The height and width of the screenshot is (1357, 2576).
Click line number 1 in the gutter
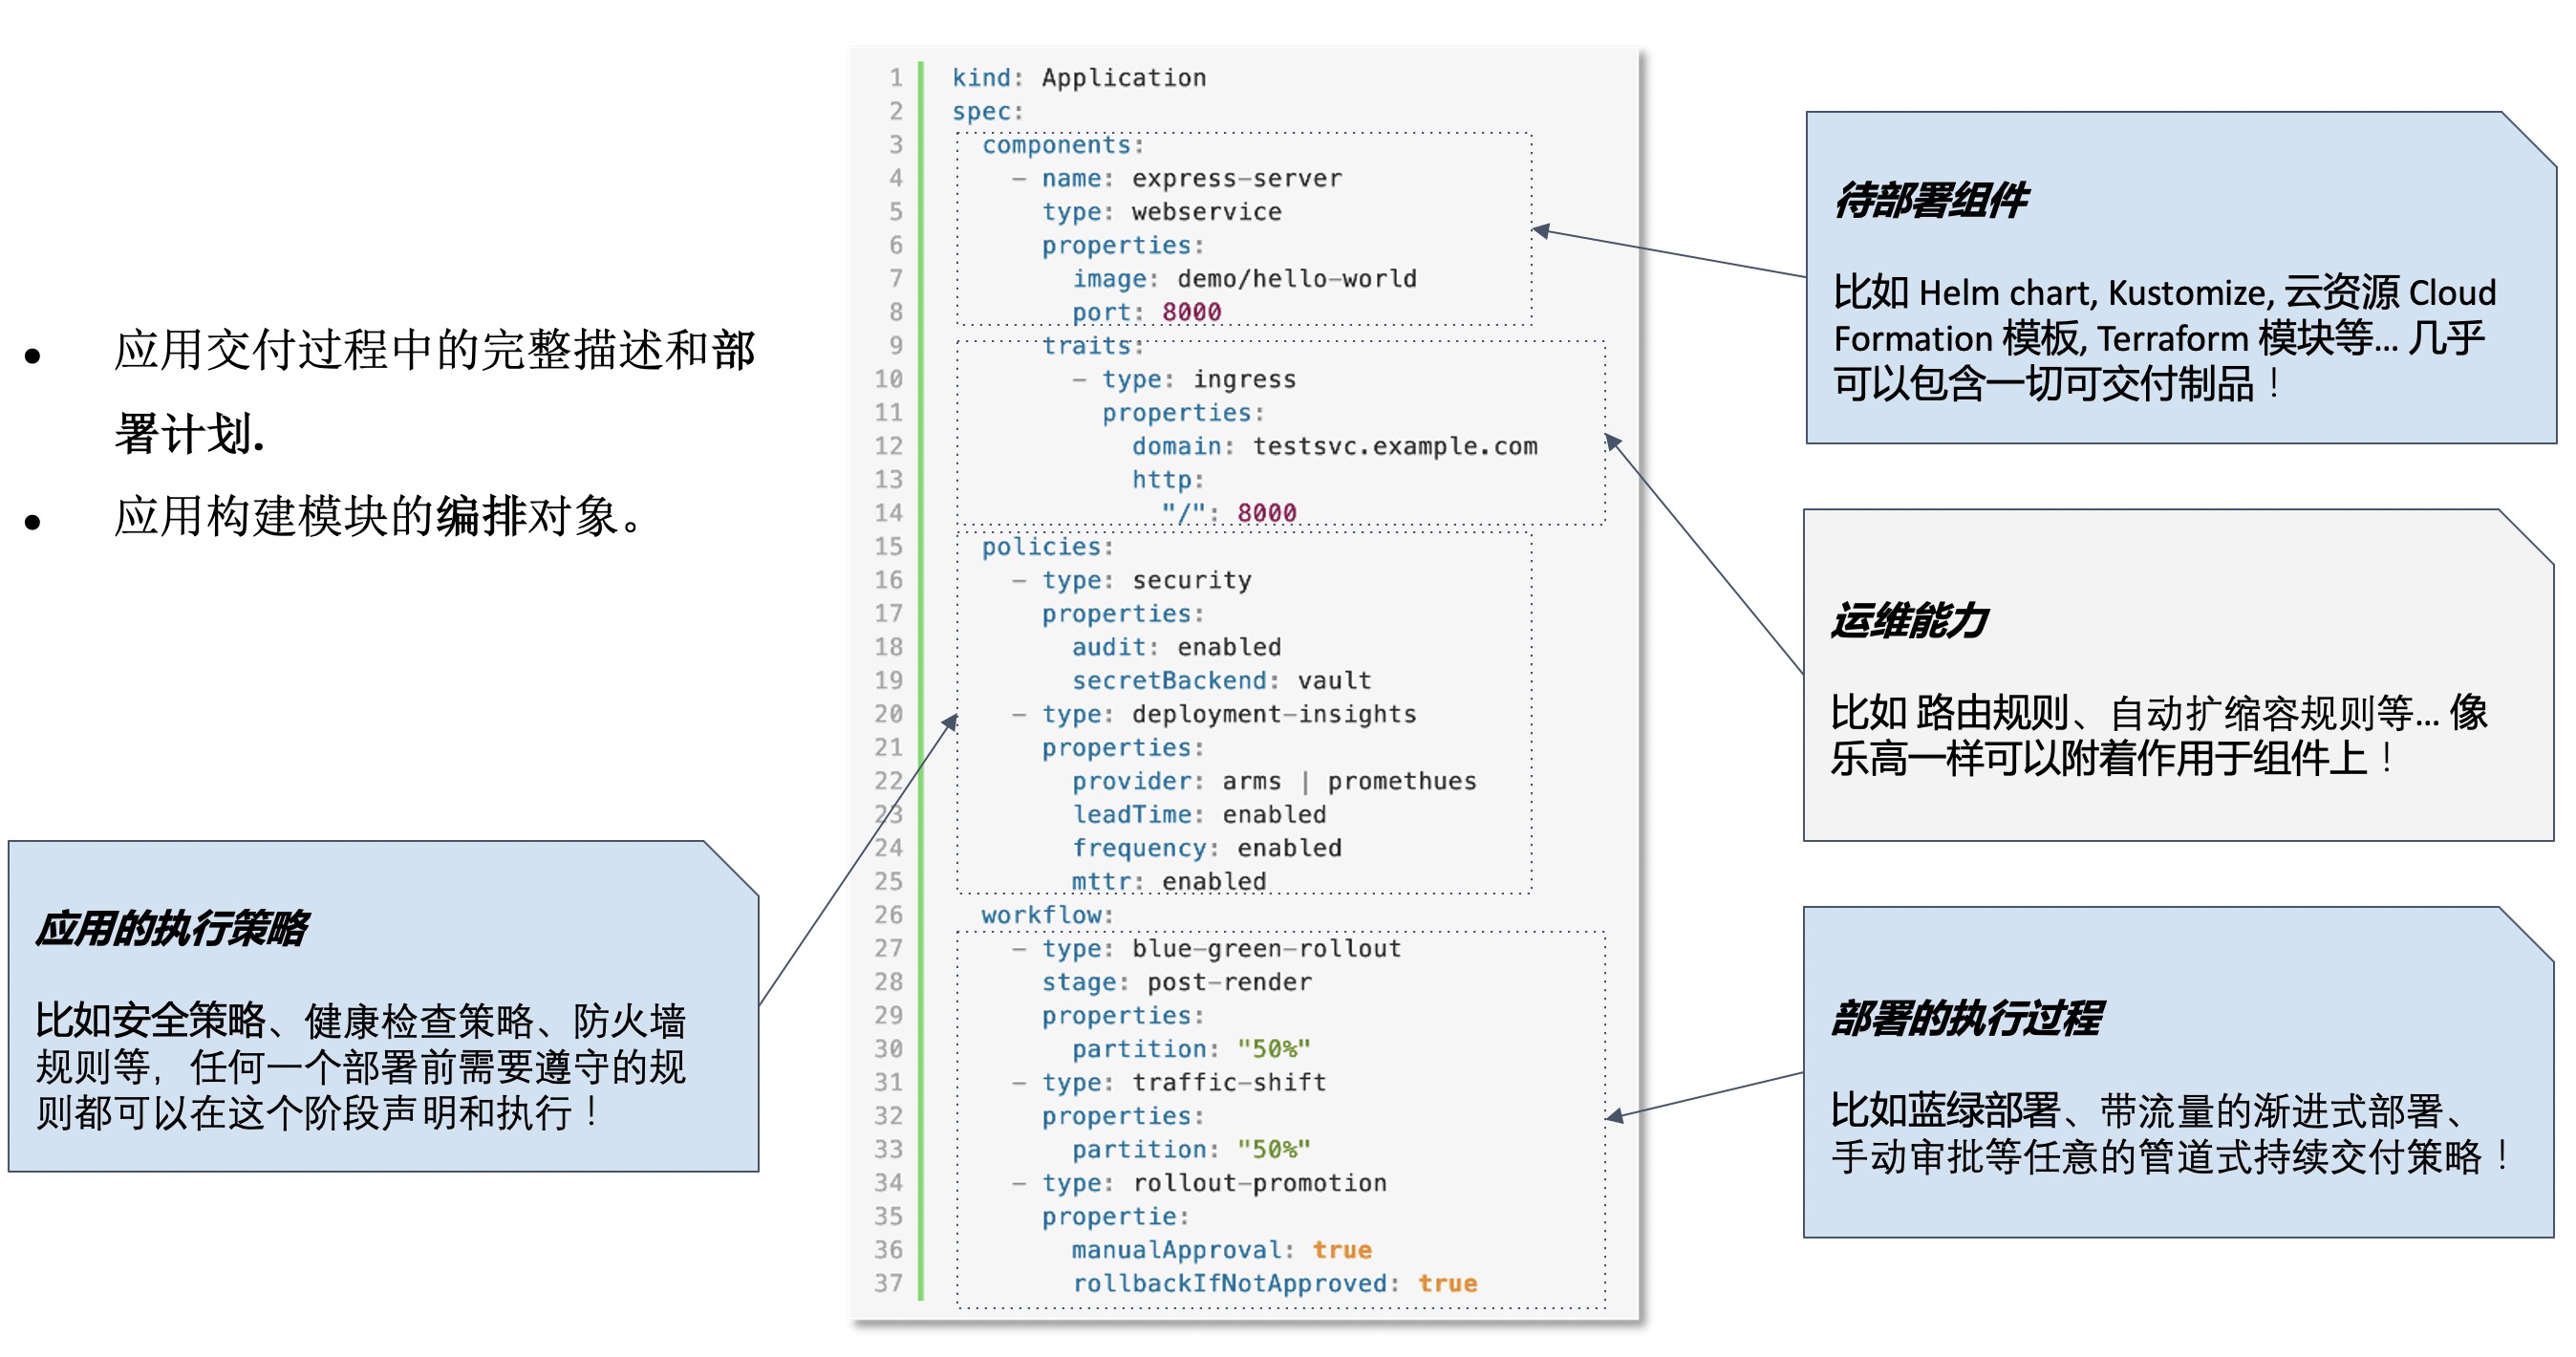click(896, 77)
